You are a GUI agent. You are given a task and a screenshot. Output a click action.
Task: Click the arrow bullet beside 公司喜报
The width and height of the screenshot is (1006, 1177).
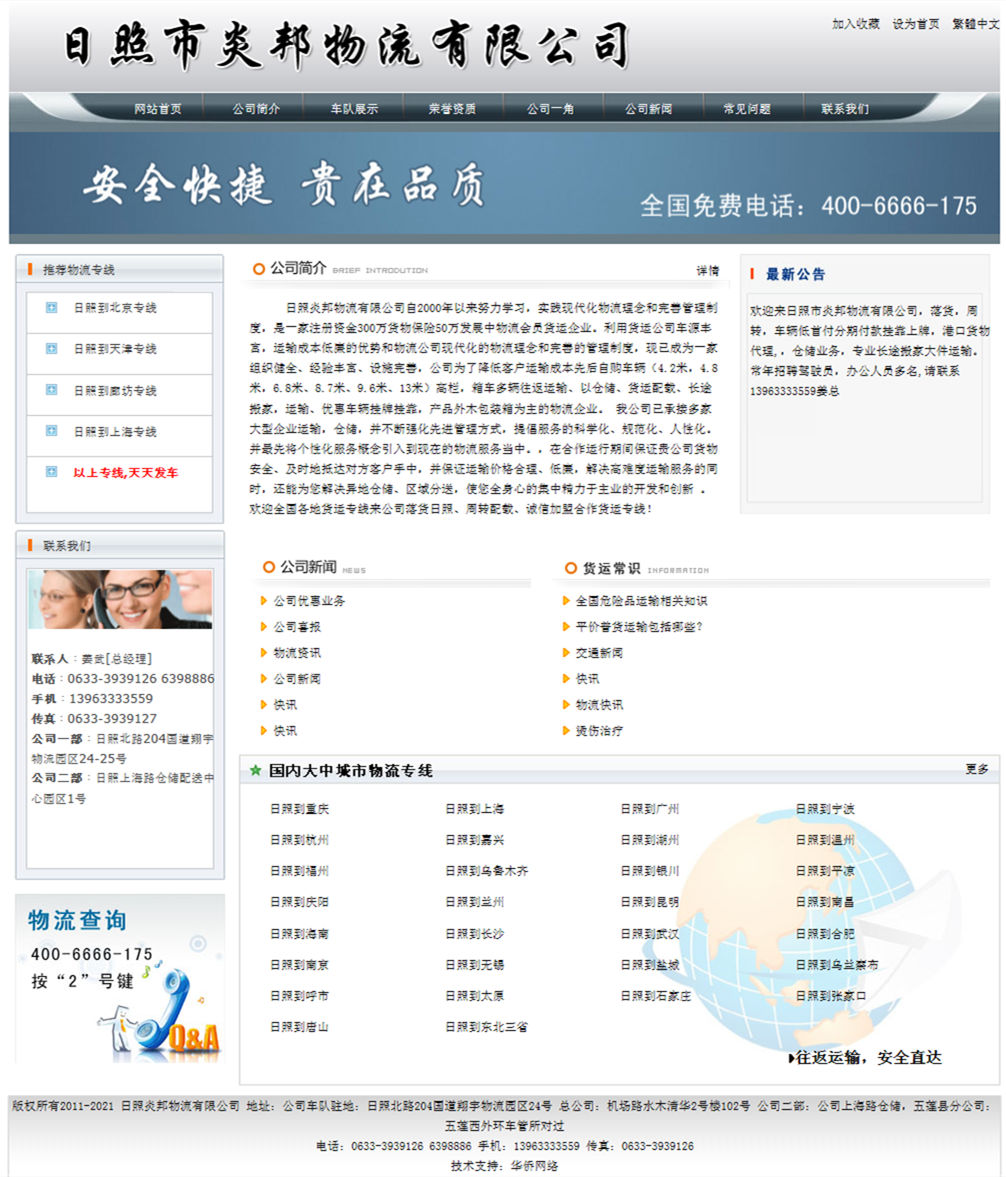[264, 627]
